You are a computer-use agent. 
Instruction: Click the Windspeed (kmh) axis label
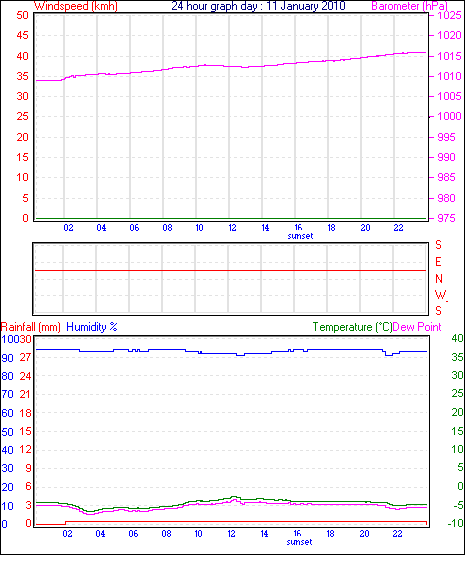(76, 6)
